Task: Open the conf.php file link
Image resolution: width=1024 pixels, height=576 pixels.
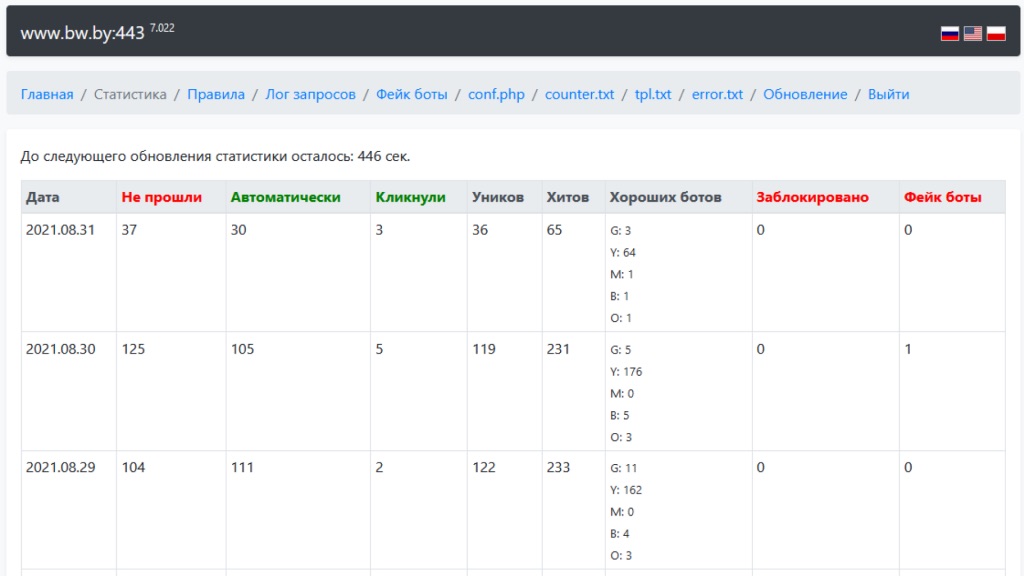Action: (496, 94)
